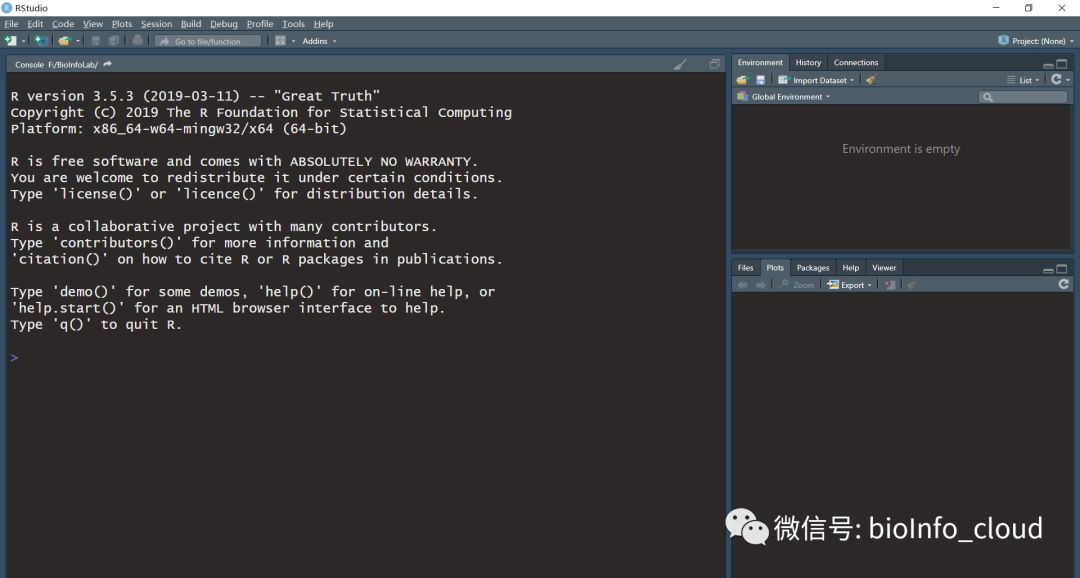This screenshot has width=1080, height=578.
Task: Open the Session menu
Action: [x=156, y=23]
